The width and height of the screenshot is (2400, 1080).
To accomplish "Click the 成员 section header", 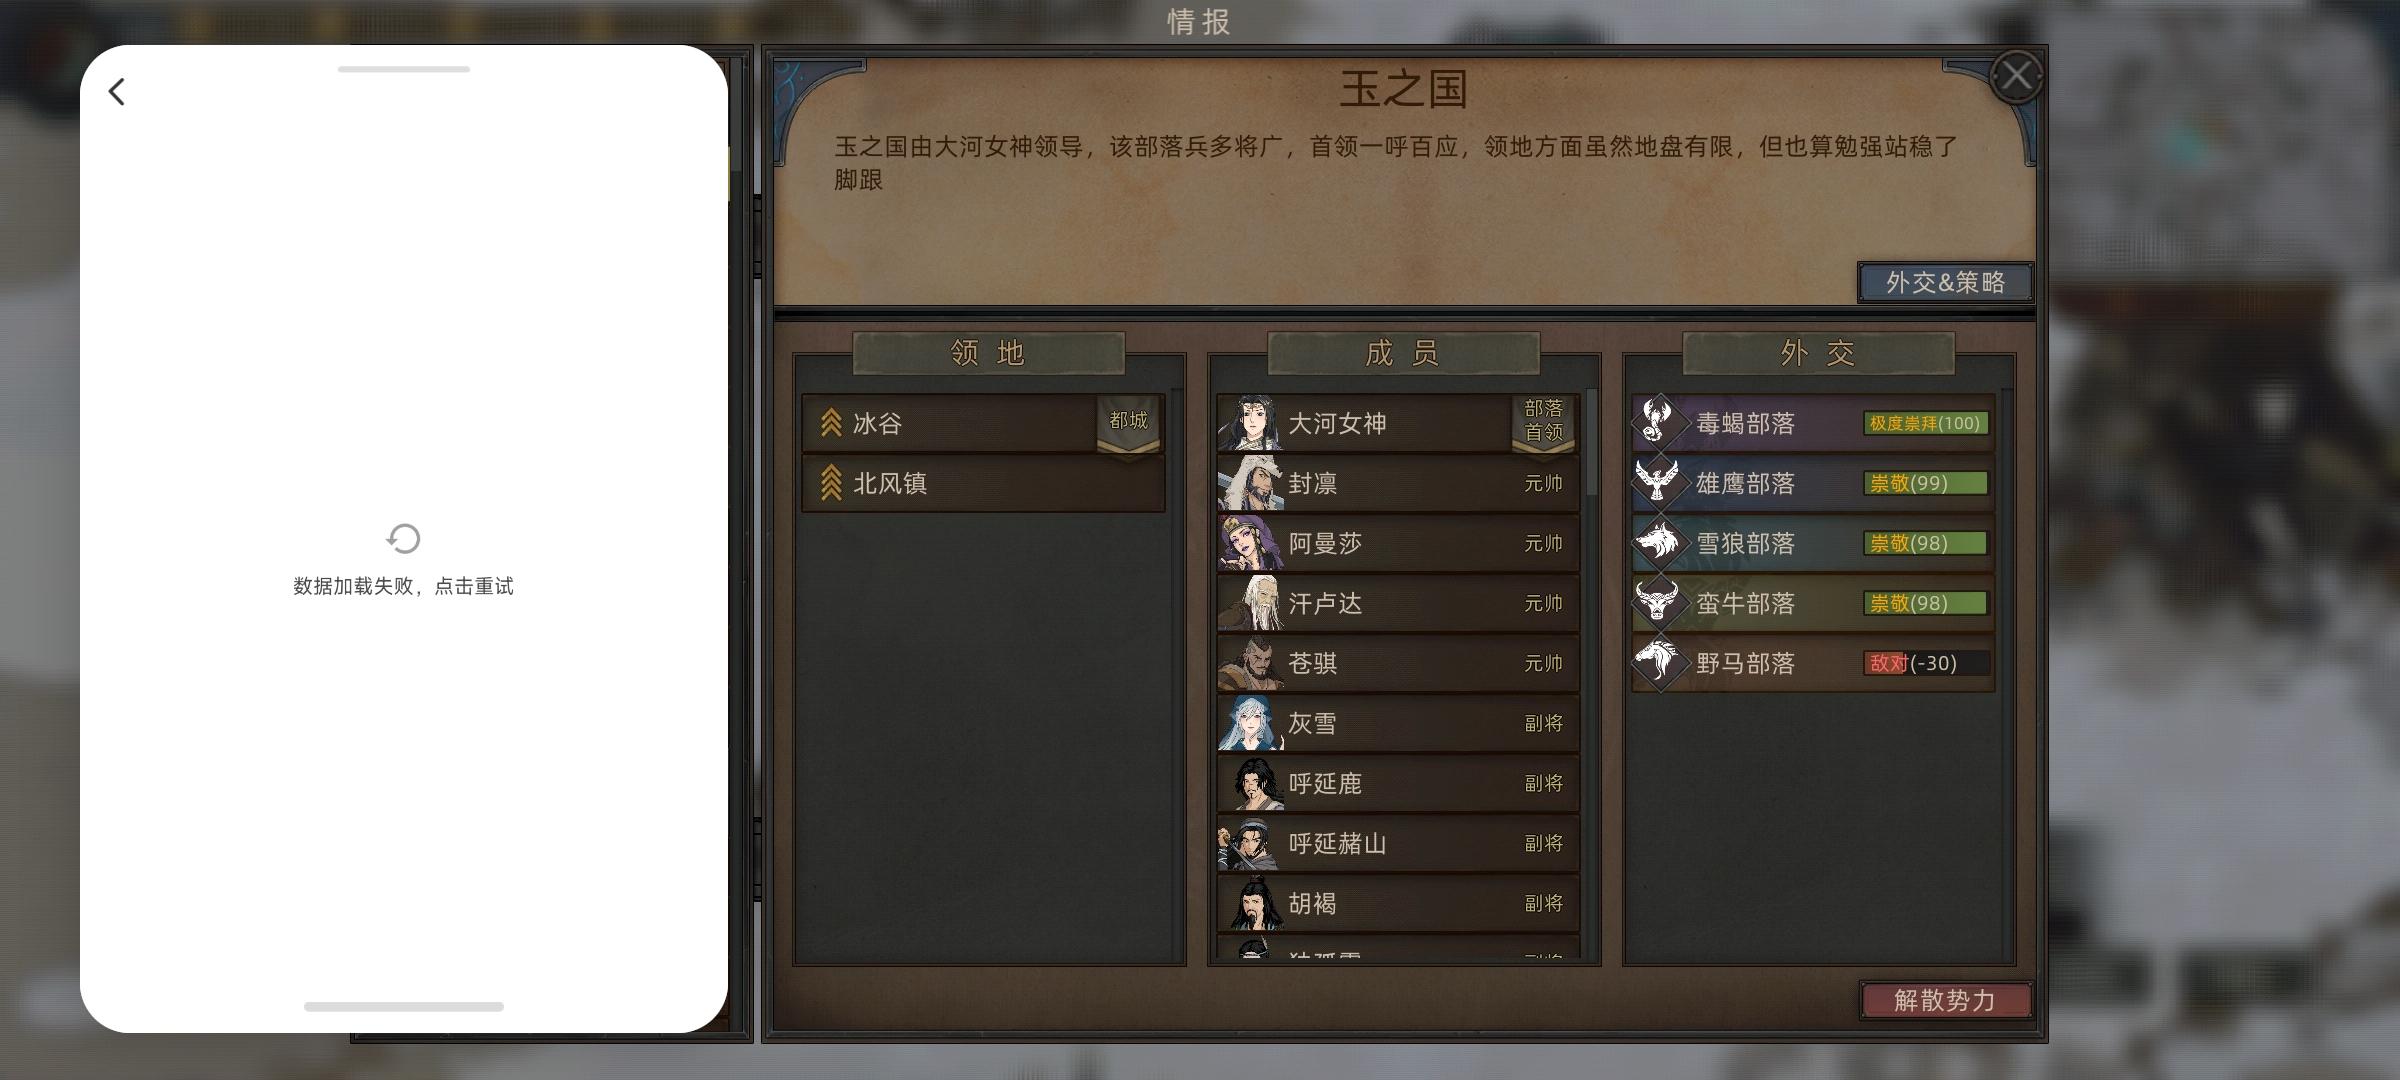I will click(1403, 353).
